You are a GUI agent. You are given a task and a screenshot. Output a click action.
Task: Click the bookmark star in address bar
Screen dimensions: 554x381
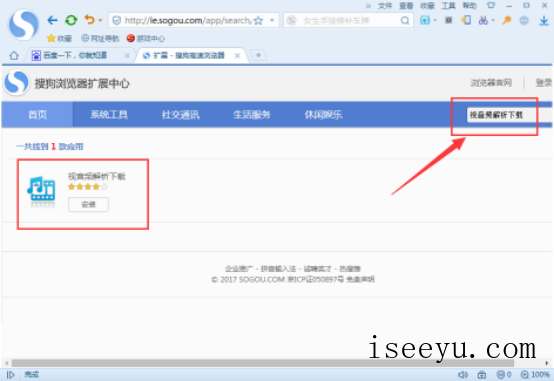259,20
